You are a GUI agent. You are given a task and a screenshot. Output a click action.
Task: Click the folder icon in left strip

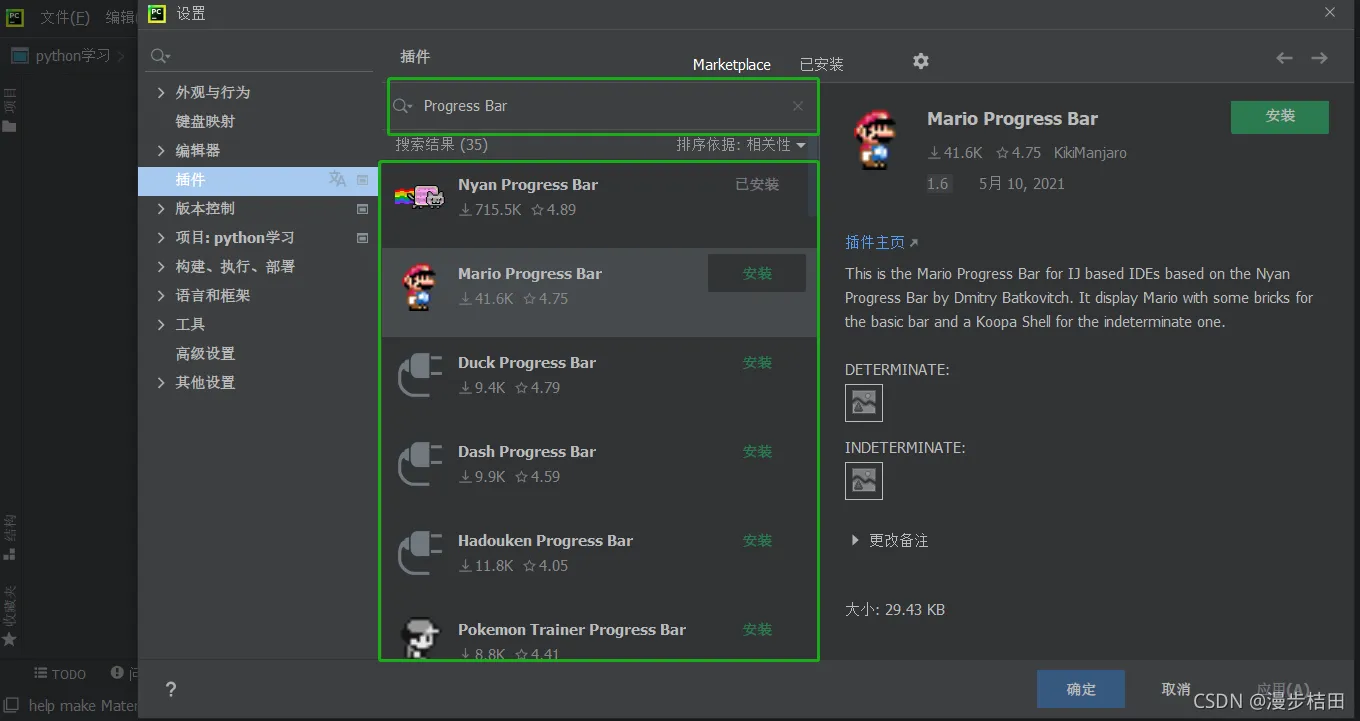[10, 126]
